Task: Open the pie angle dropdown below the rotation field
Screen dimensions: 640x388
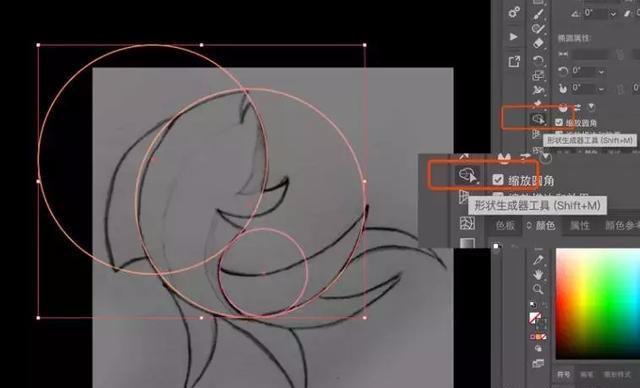Action: 601,89
